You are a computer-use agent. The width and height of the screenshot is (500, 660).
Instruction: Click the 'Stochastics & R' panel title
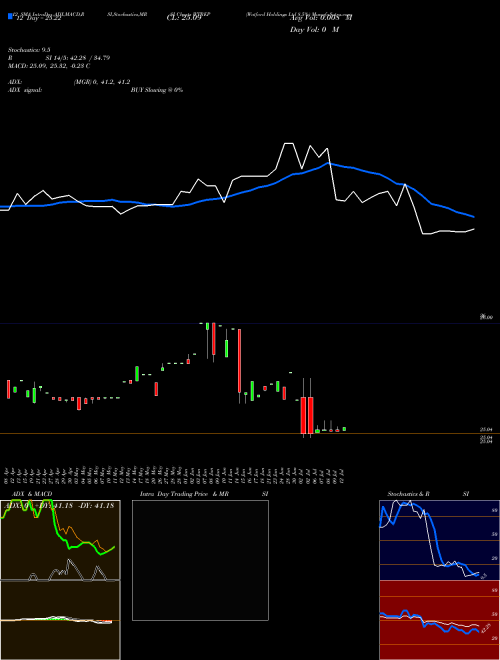tap(408, 494)
